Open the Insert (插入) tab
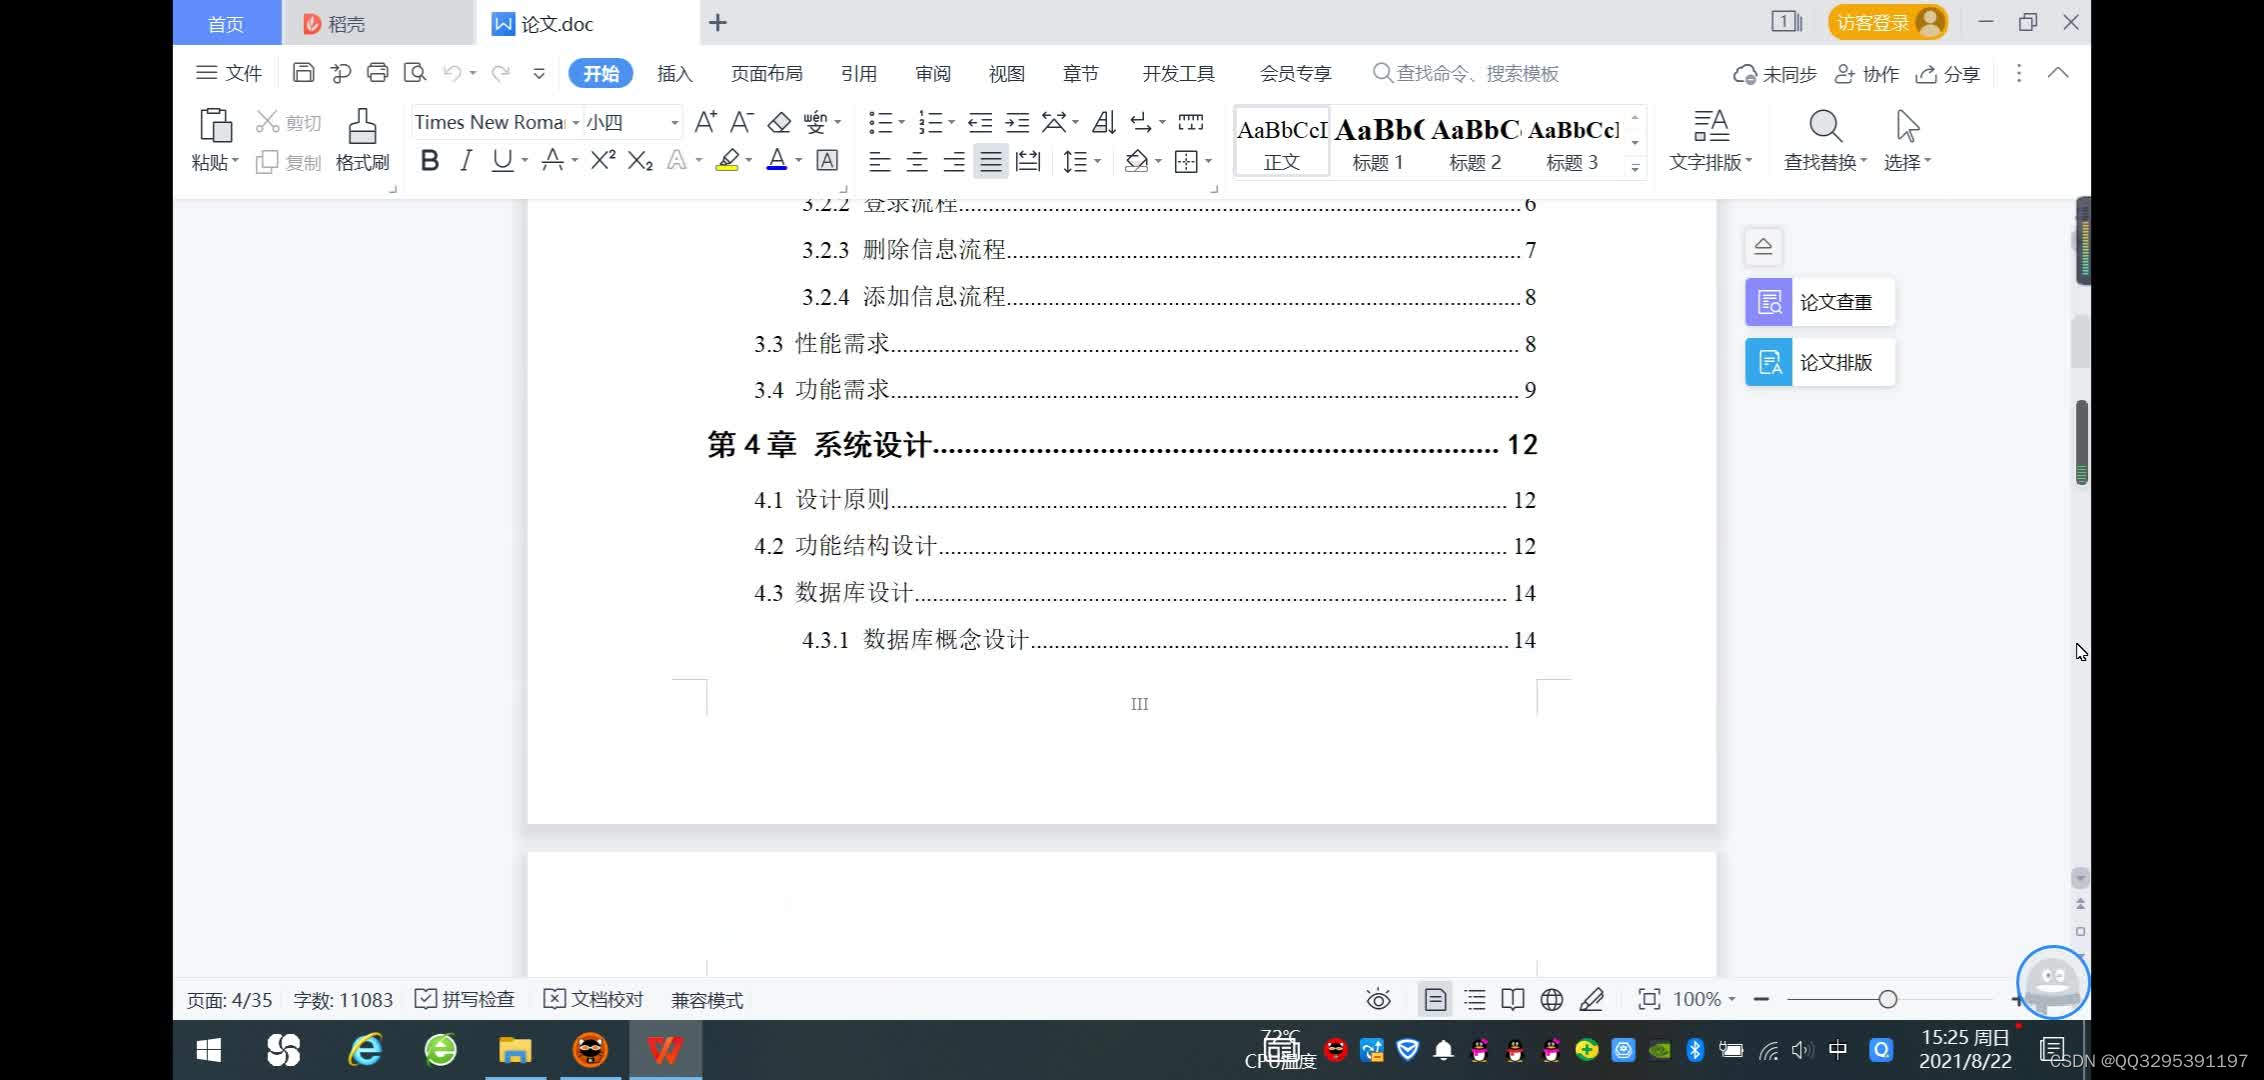Screen dimensions: 2264x1080 (674, 74)
